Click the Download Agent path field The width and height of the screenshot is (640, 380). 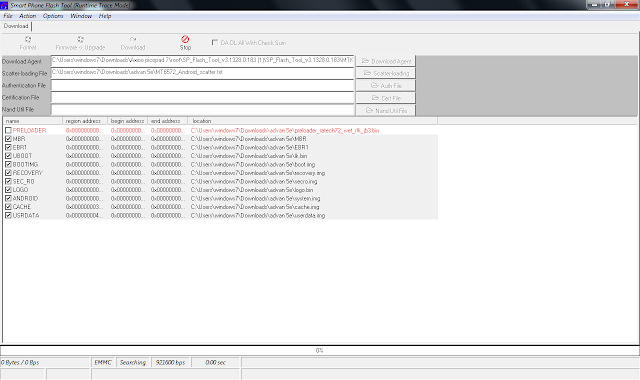(202, 61)
